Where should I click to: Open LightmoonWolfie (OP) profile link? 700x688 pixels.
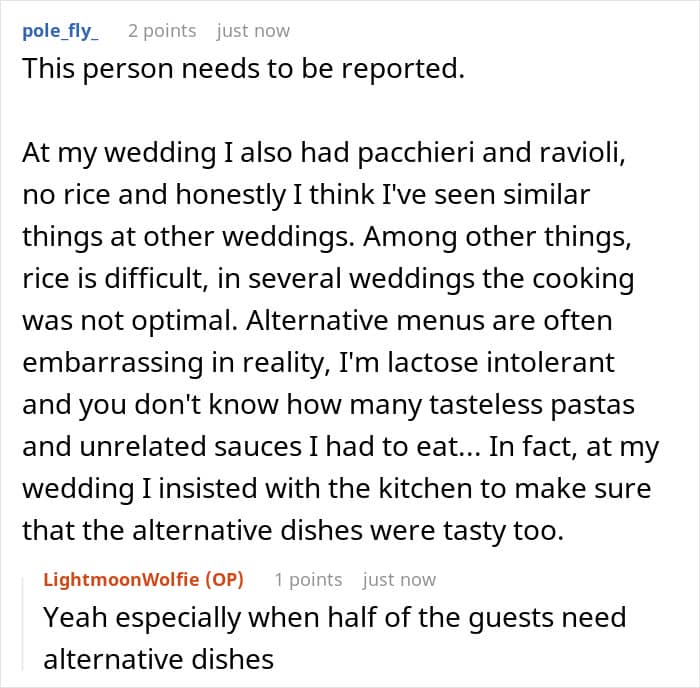click(143, 580)
